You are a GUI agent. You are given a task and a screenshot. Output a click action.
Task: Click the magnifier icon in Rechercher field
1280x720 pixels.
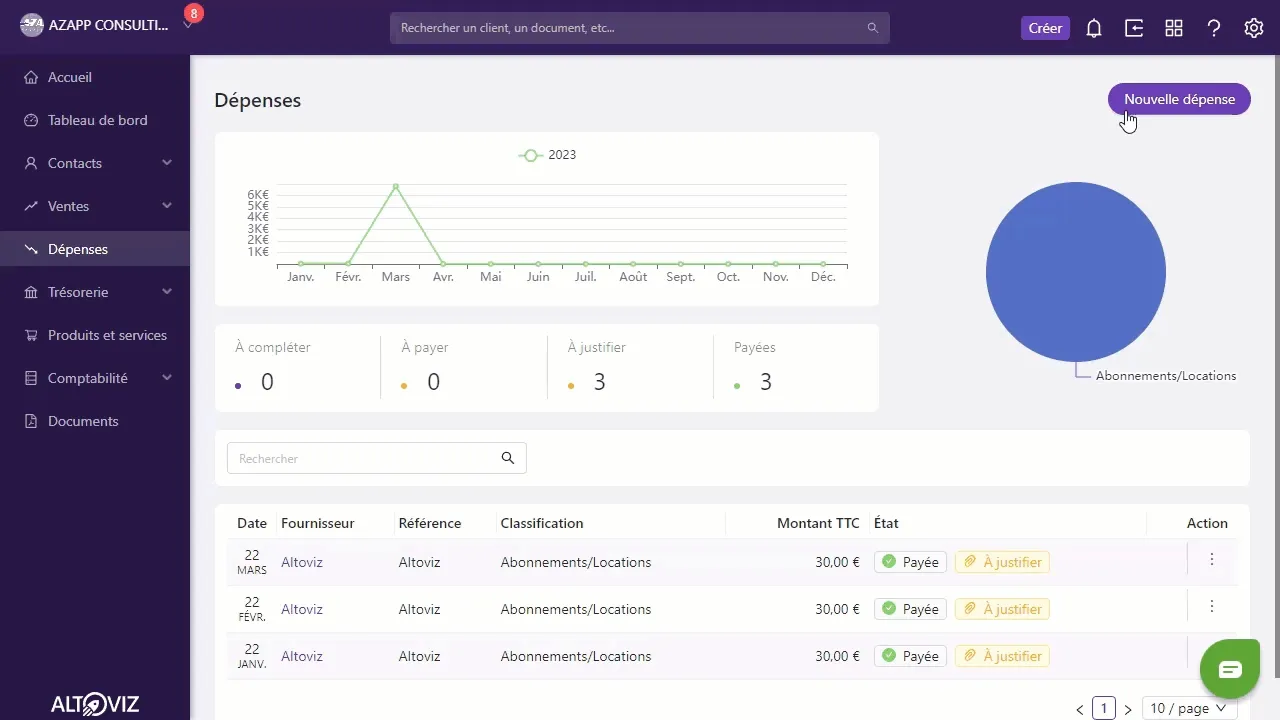click(x=508, y=458)
